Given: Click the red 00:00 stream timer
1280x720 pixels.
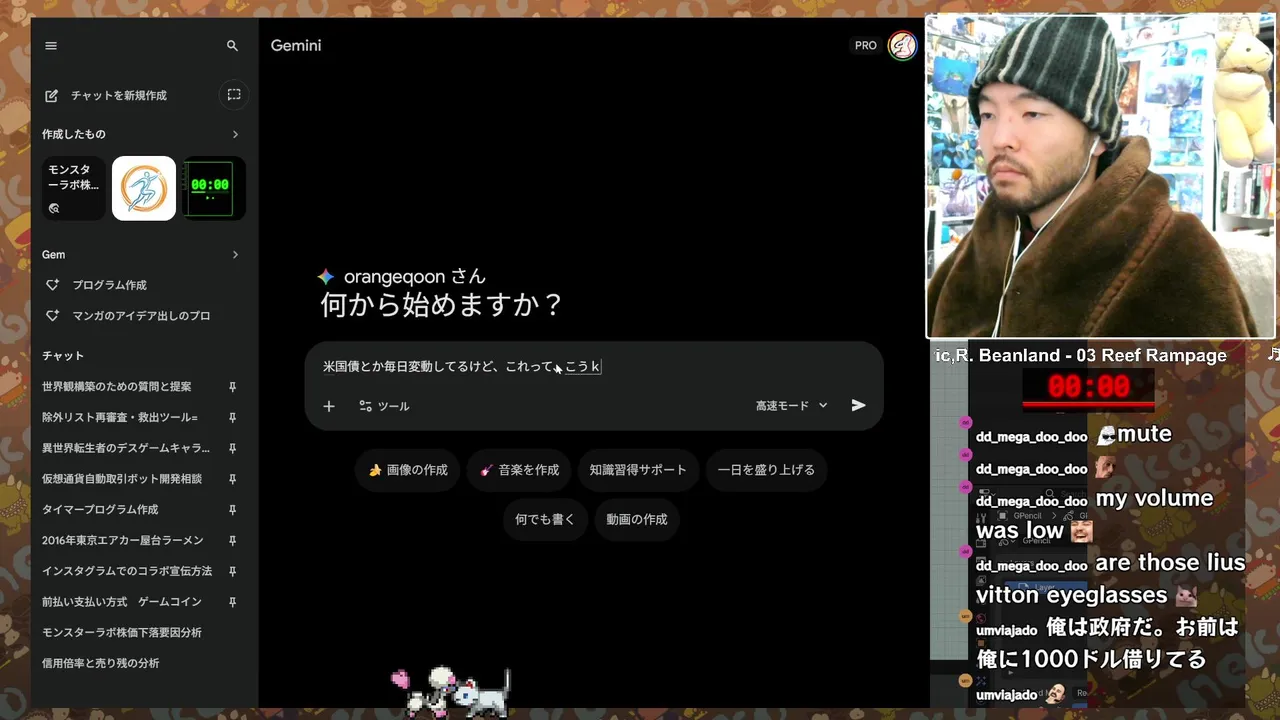Looking at the screenshot, I should pos(1088,387).
